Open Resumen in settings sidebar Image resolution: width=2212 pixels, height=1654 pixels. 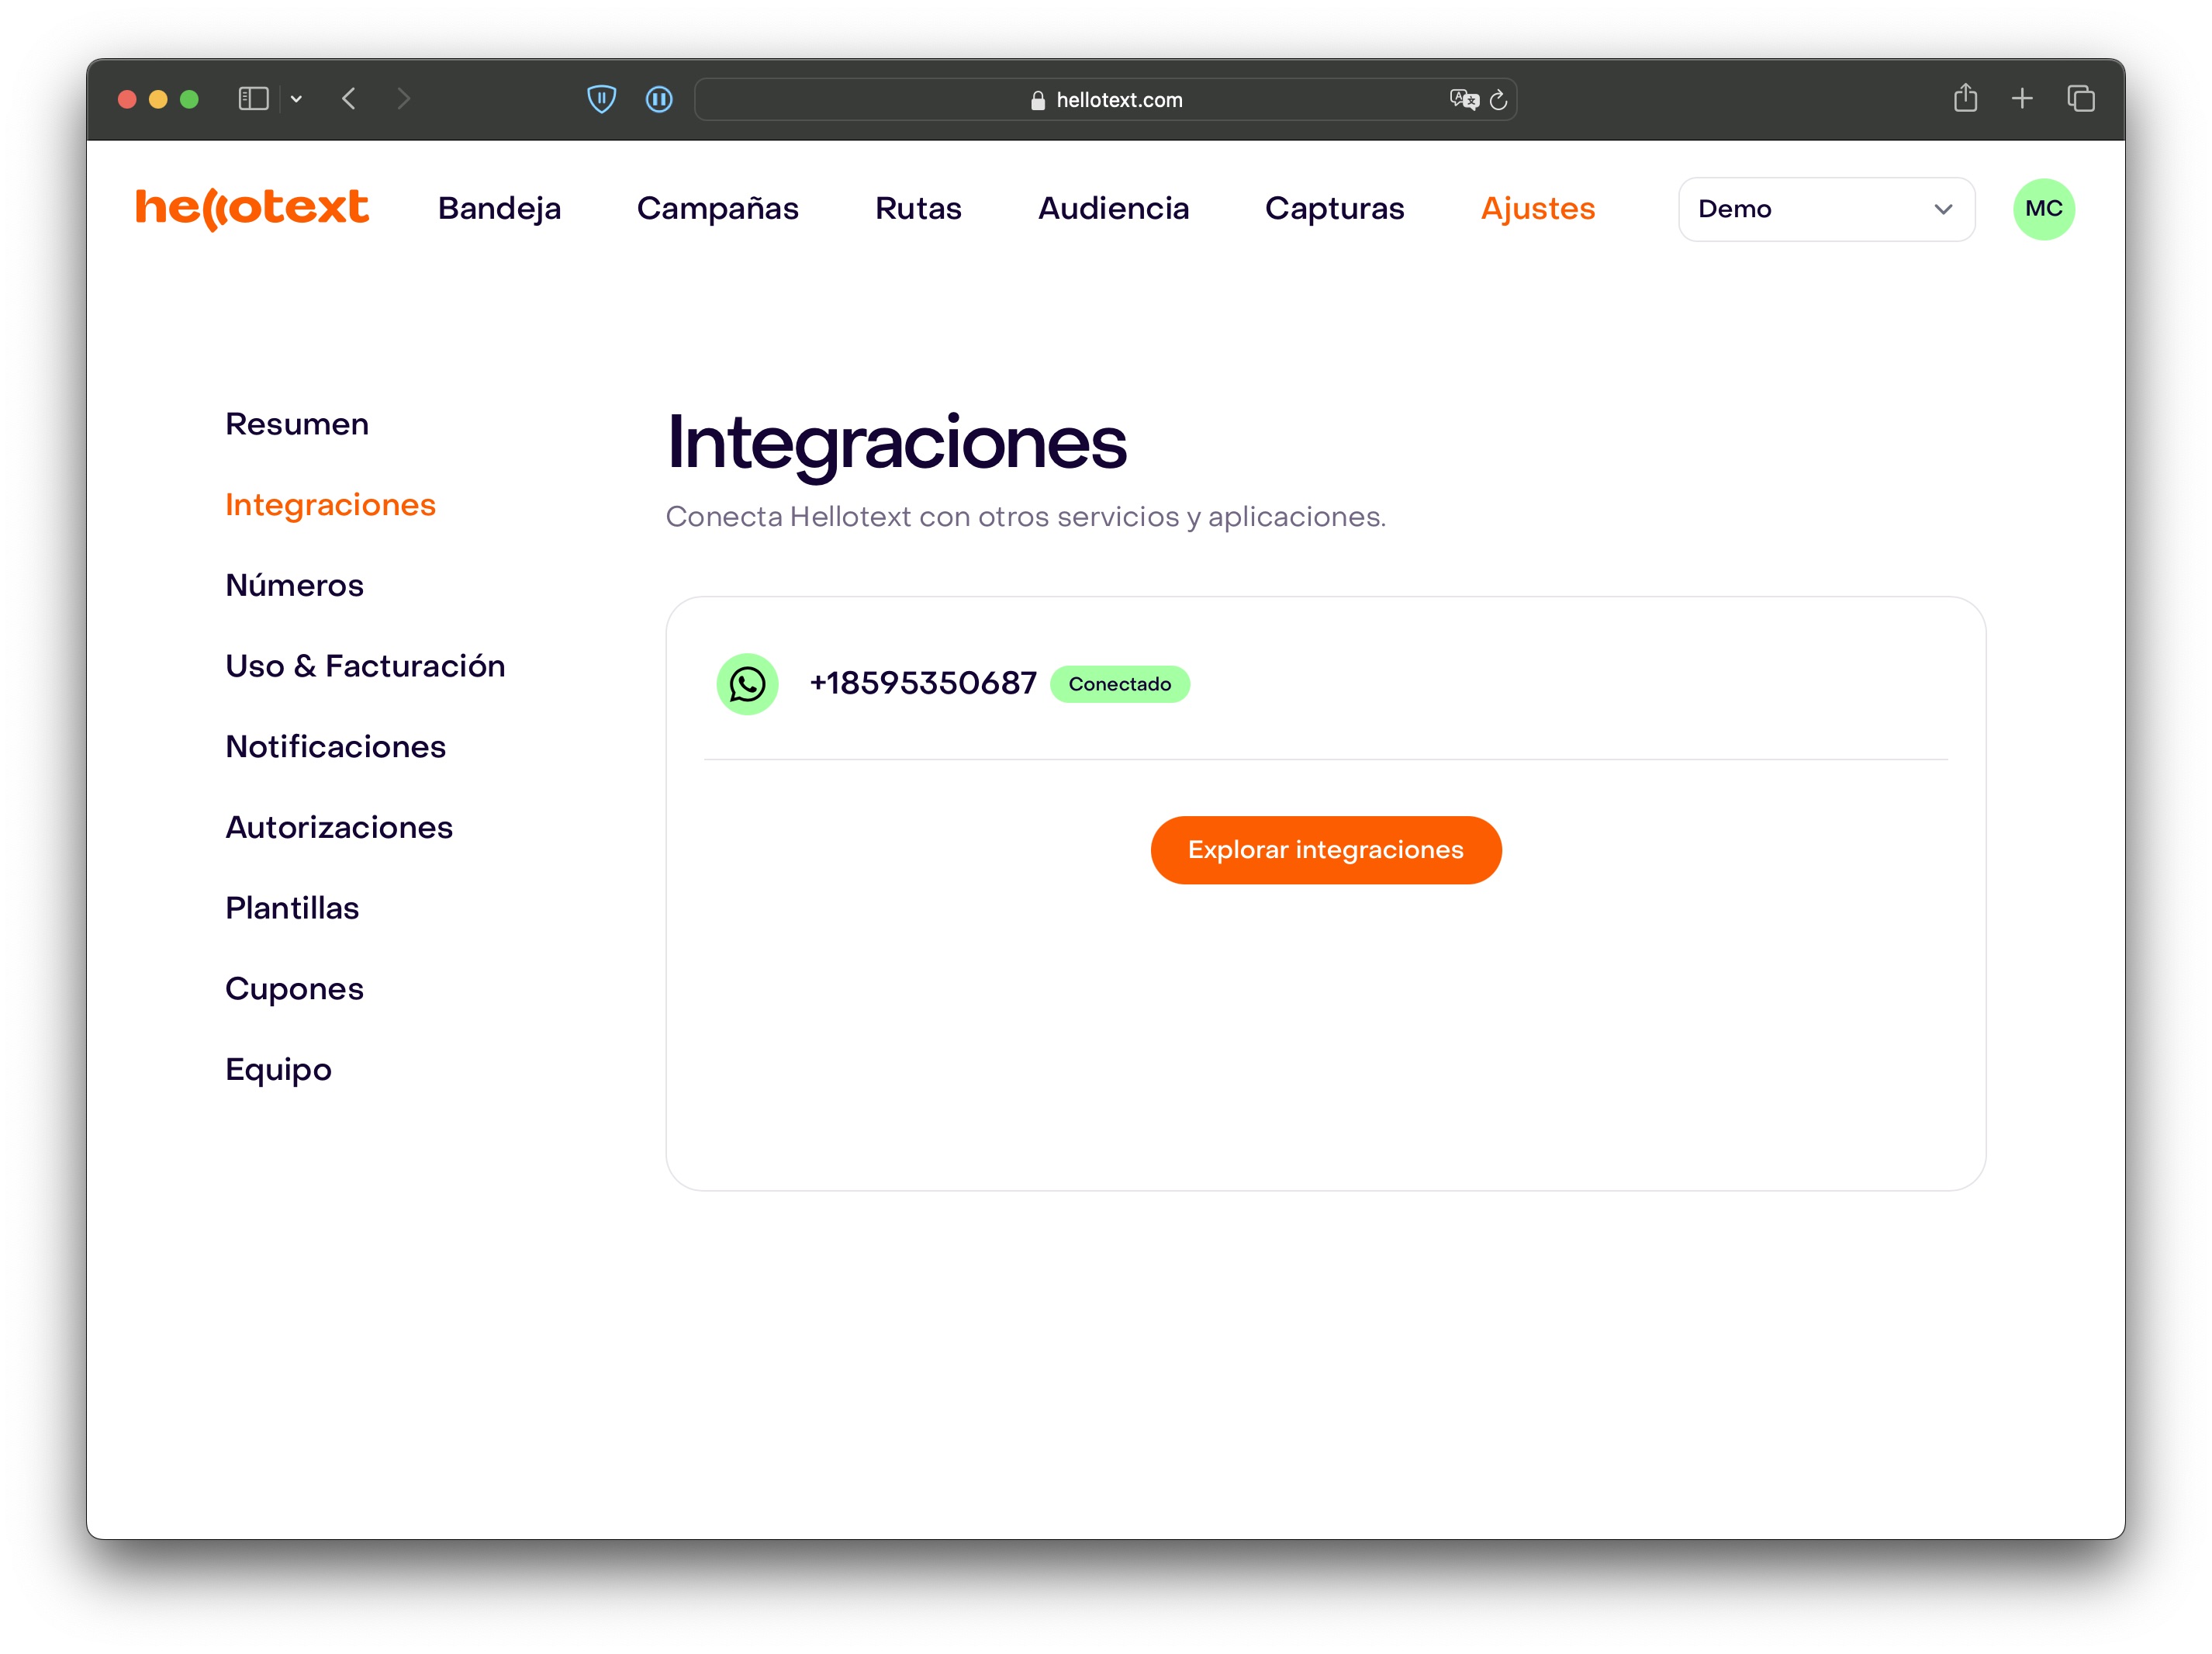297,424
